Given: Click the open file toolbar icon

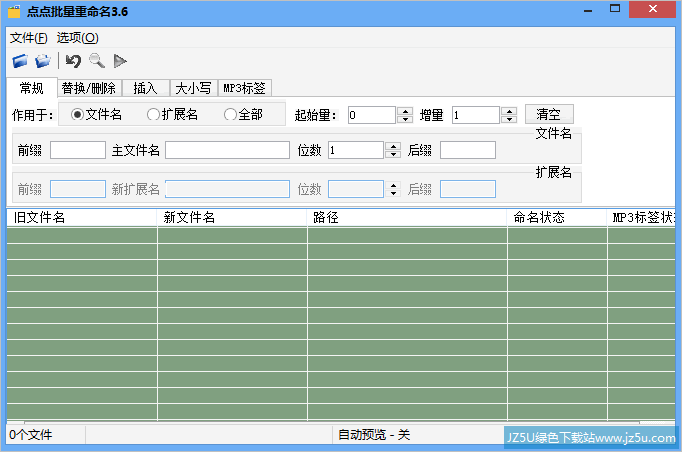Looking at the screenshot, I should 20,61.
